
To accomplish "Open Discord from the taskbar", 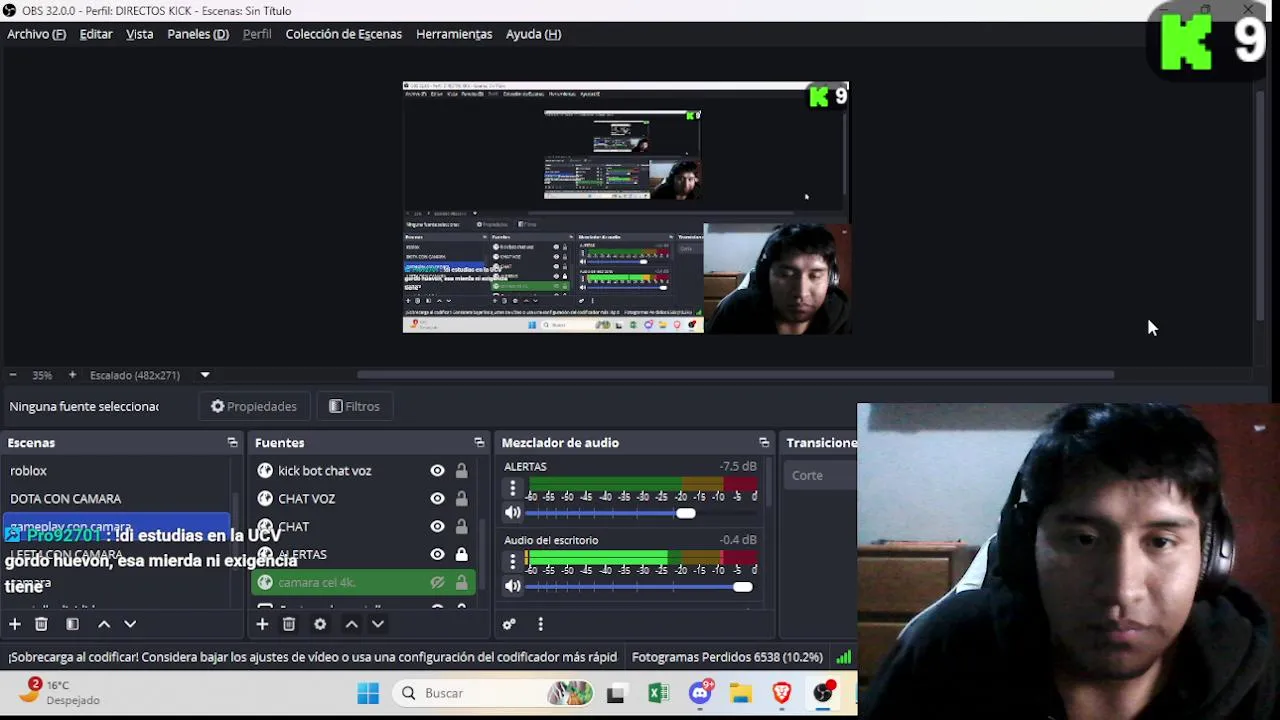I will [700, 693].
